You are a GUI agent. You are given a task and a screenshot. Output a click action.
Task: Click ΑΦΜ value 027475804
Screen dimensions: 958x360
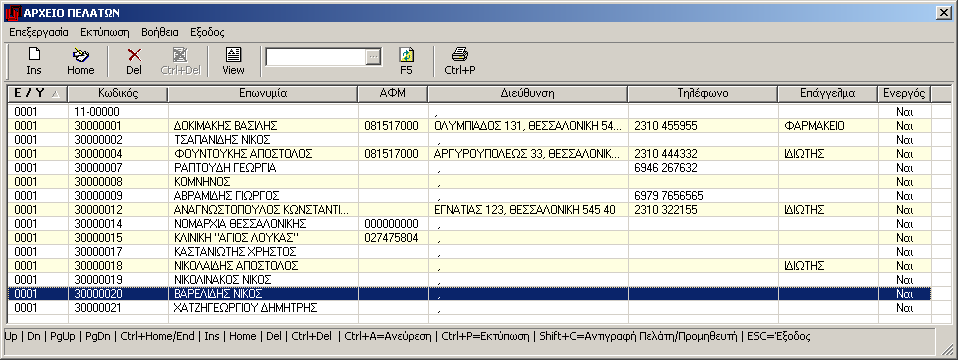[x=392, y=238]
